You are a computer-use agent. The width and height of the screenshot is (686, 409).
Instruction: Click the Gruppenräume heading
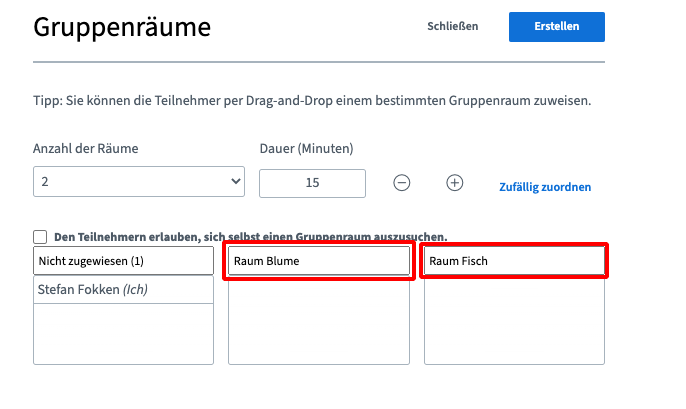(122, 27)
